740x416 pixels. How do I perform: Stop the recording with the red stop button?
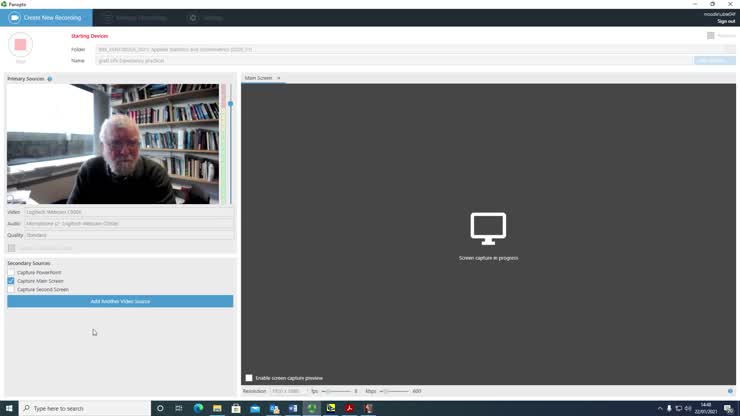(x=20, y=45)
